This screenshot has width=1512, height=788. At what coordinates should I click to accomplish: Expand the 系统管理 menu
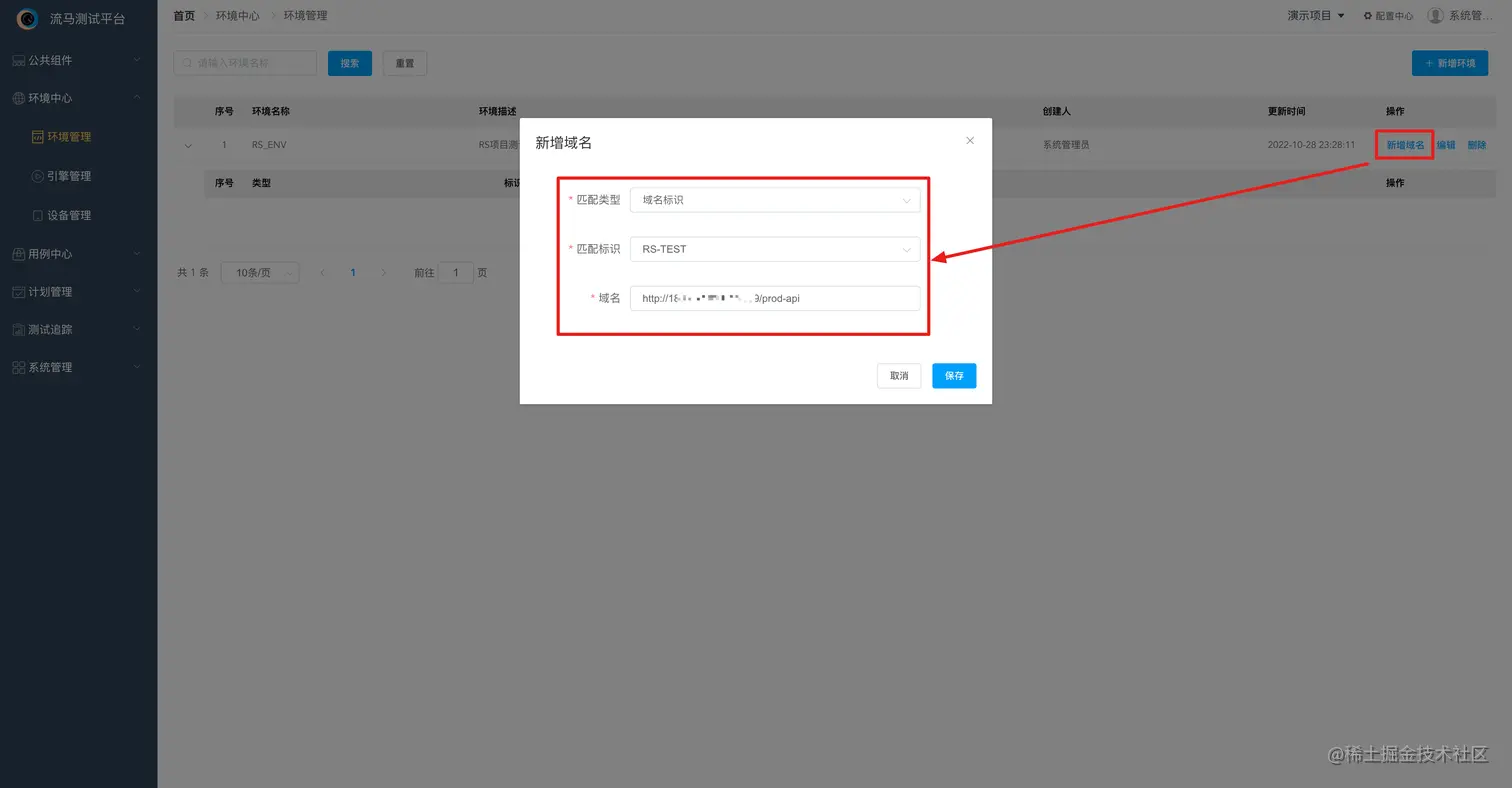click(x=137, y=367)
